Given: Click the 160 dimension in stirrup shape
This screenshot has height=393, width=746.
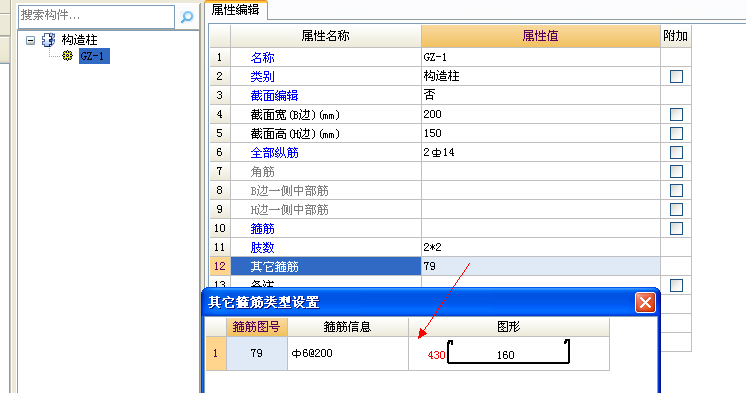Looking at the screenshot, I should (505, 355).
